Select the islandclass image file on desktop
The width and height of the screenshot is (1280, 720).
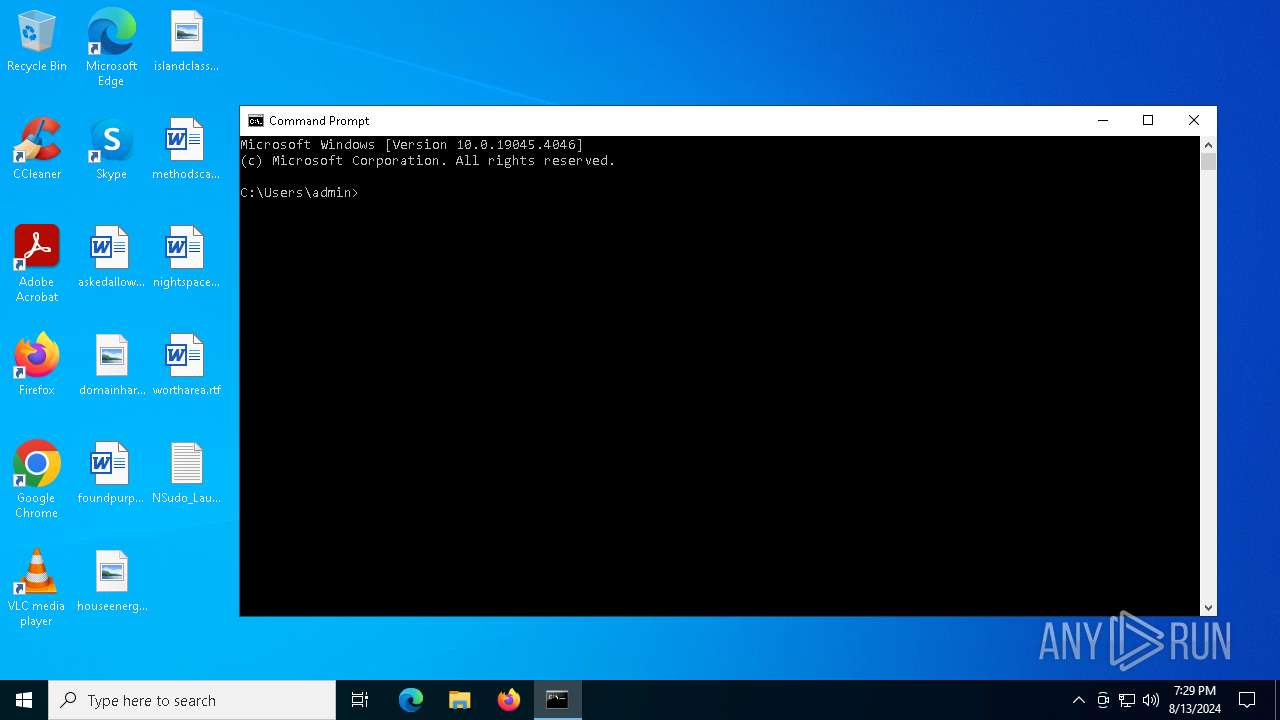pos(186,42)
